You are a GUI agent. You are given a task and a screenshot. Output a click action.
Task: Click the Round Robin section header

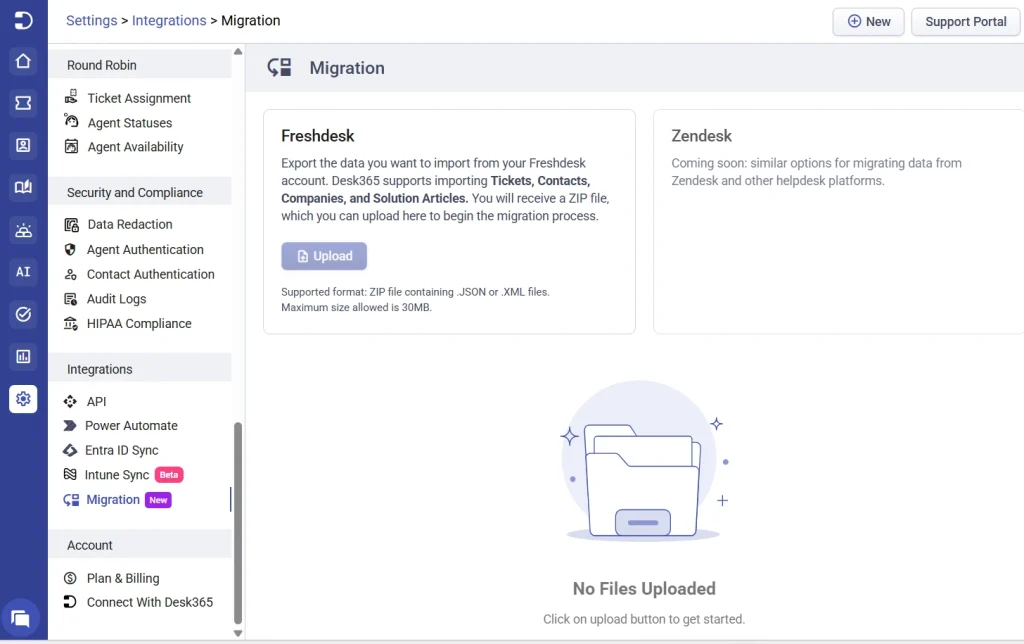click(140, 65)
